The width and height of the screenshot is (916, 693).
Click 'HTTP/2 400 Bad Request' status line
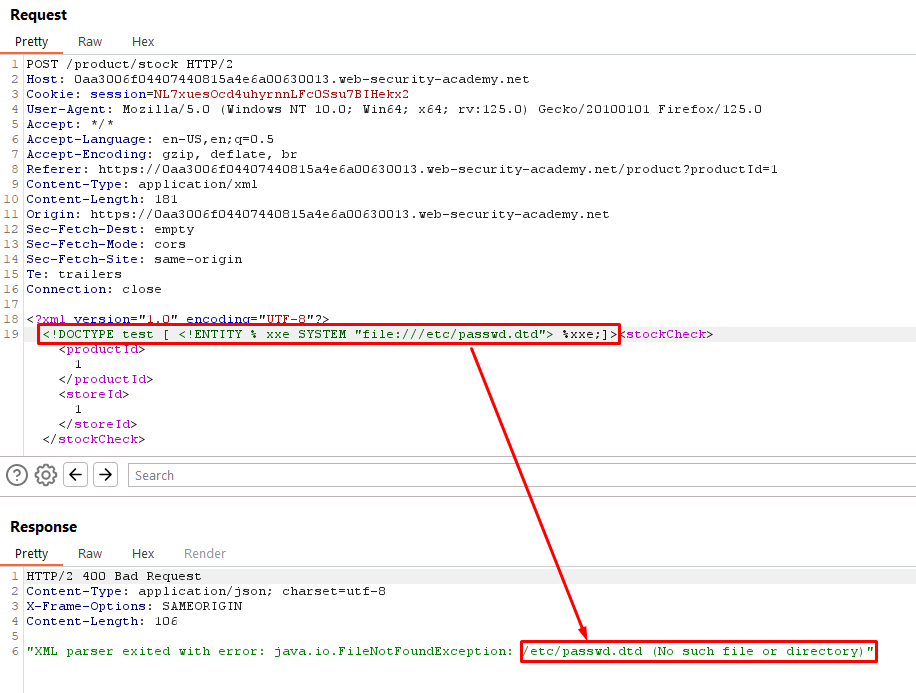click(x=114, y=576)
